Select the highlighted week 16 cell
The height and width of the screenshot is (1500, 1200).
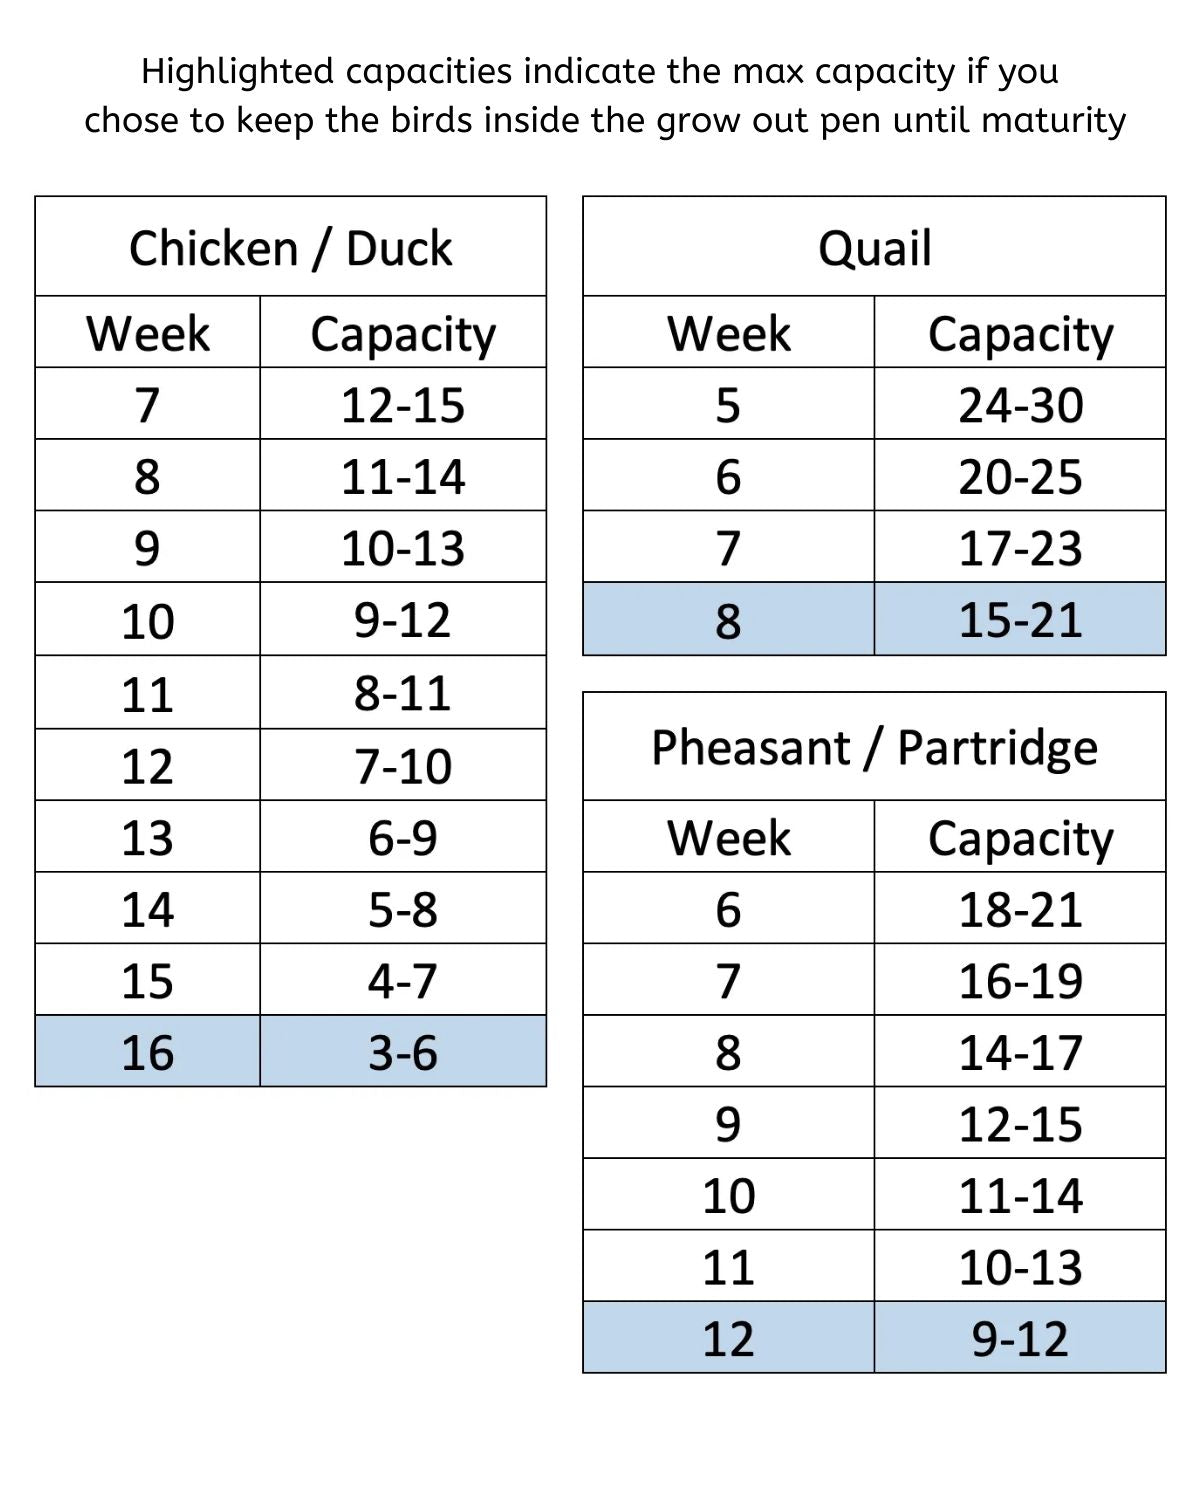[148, 1052]
